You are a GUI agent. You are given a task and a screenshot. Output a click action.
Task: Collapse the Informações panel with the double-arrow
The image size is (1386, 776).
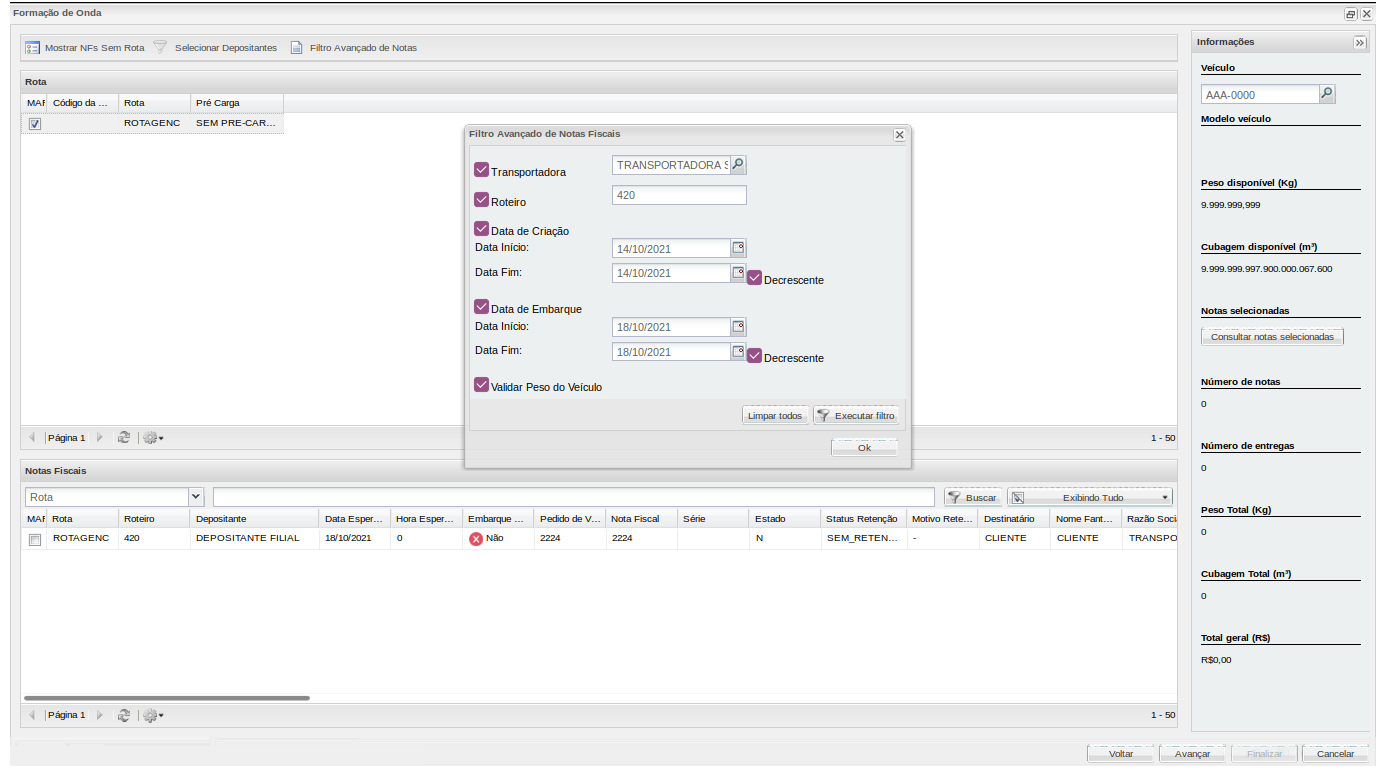(x=1360, y=42)
